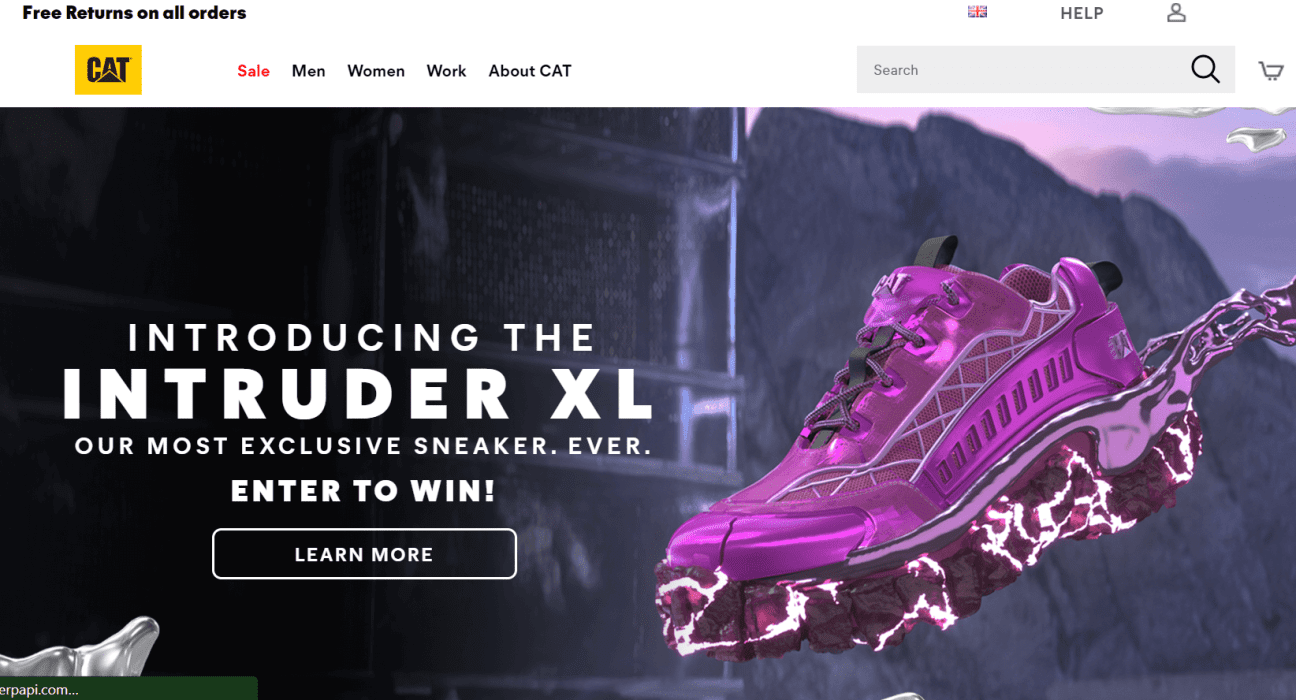Open the user account profile icon
The image size is (1296, 700).
[x=1176, y=13]
